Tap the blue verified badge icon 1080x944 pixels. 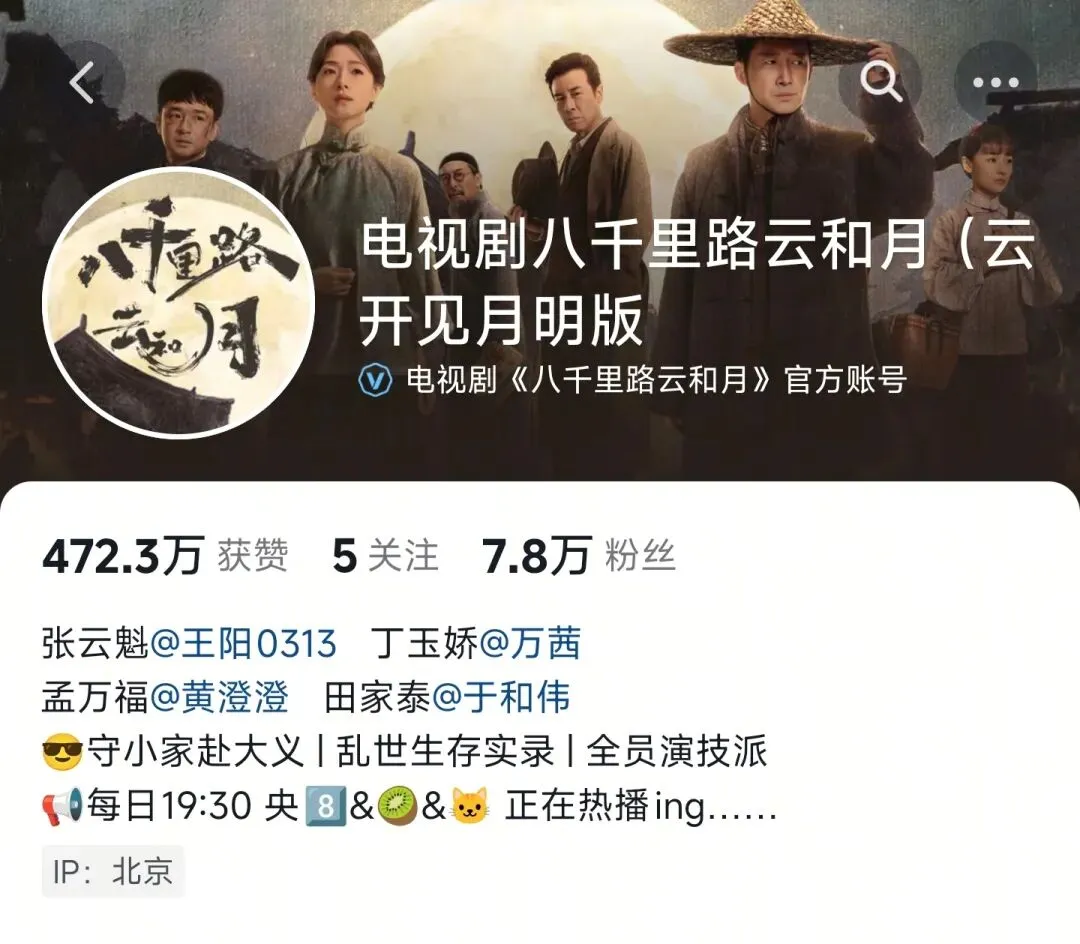pos(376,380)
